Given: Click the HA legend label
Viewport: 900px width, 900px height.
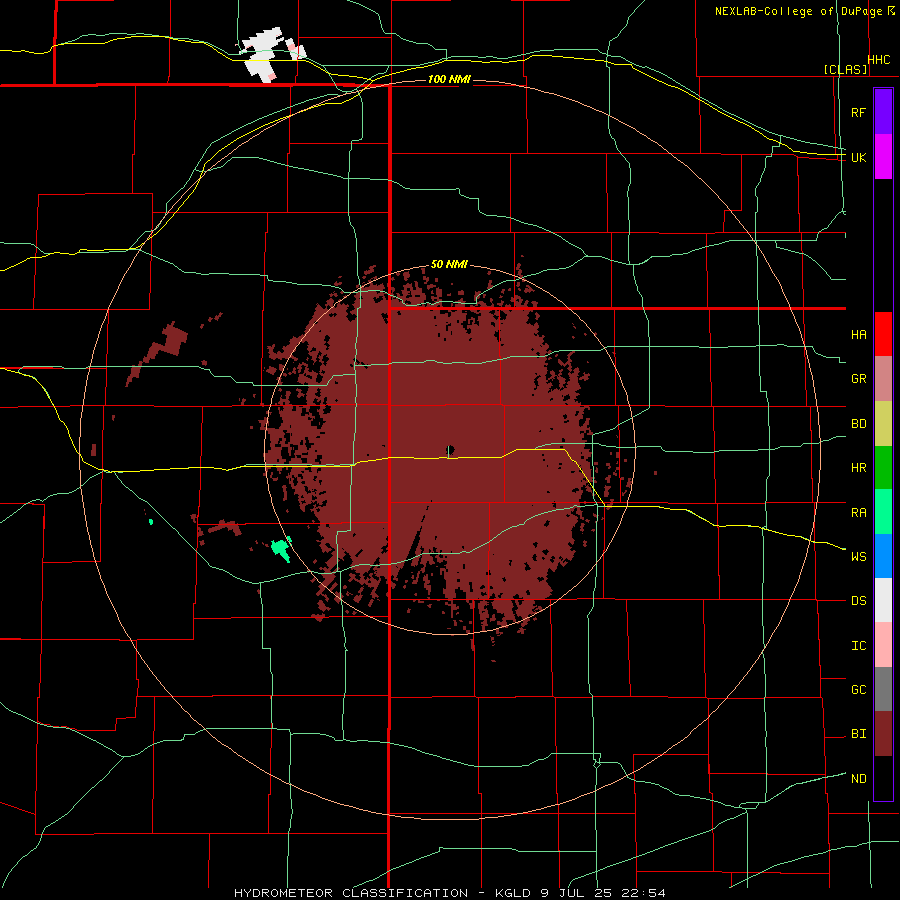Looking at the screenshot, I should pyautogui.click(x=858, y=334).
